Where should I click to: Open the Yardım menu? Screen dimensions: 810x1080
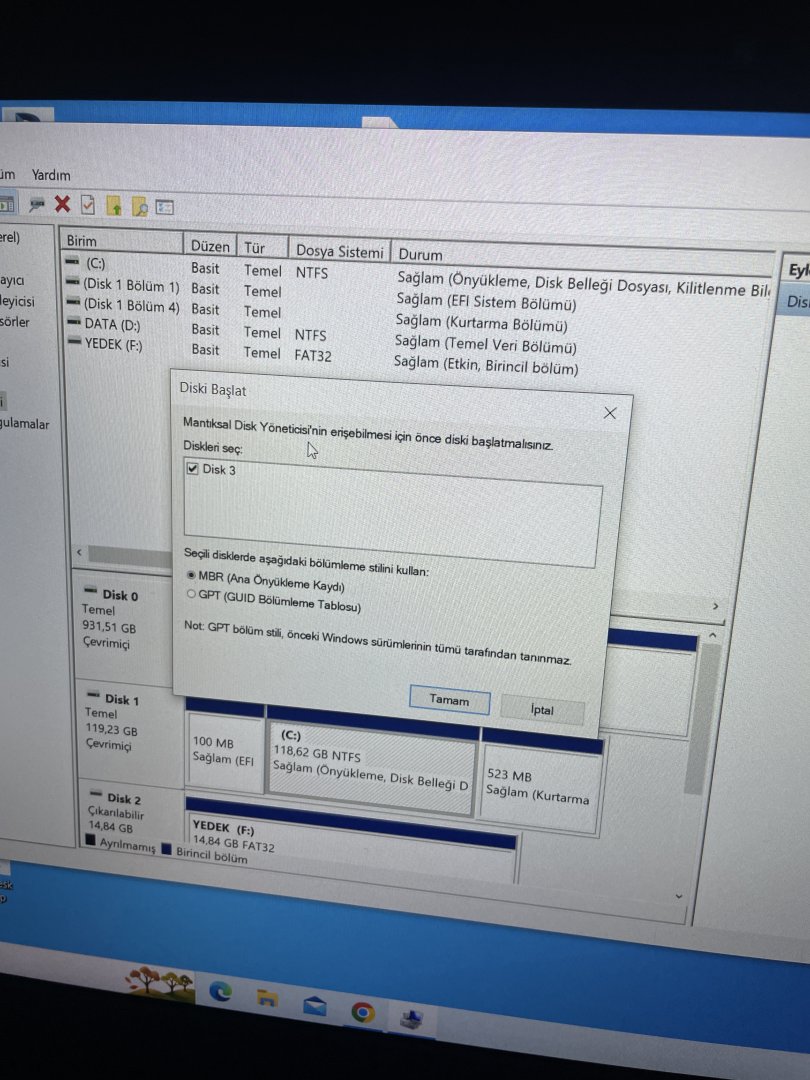[51, 175]
